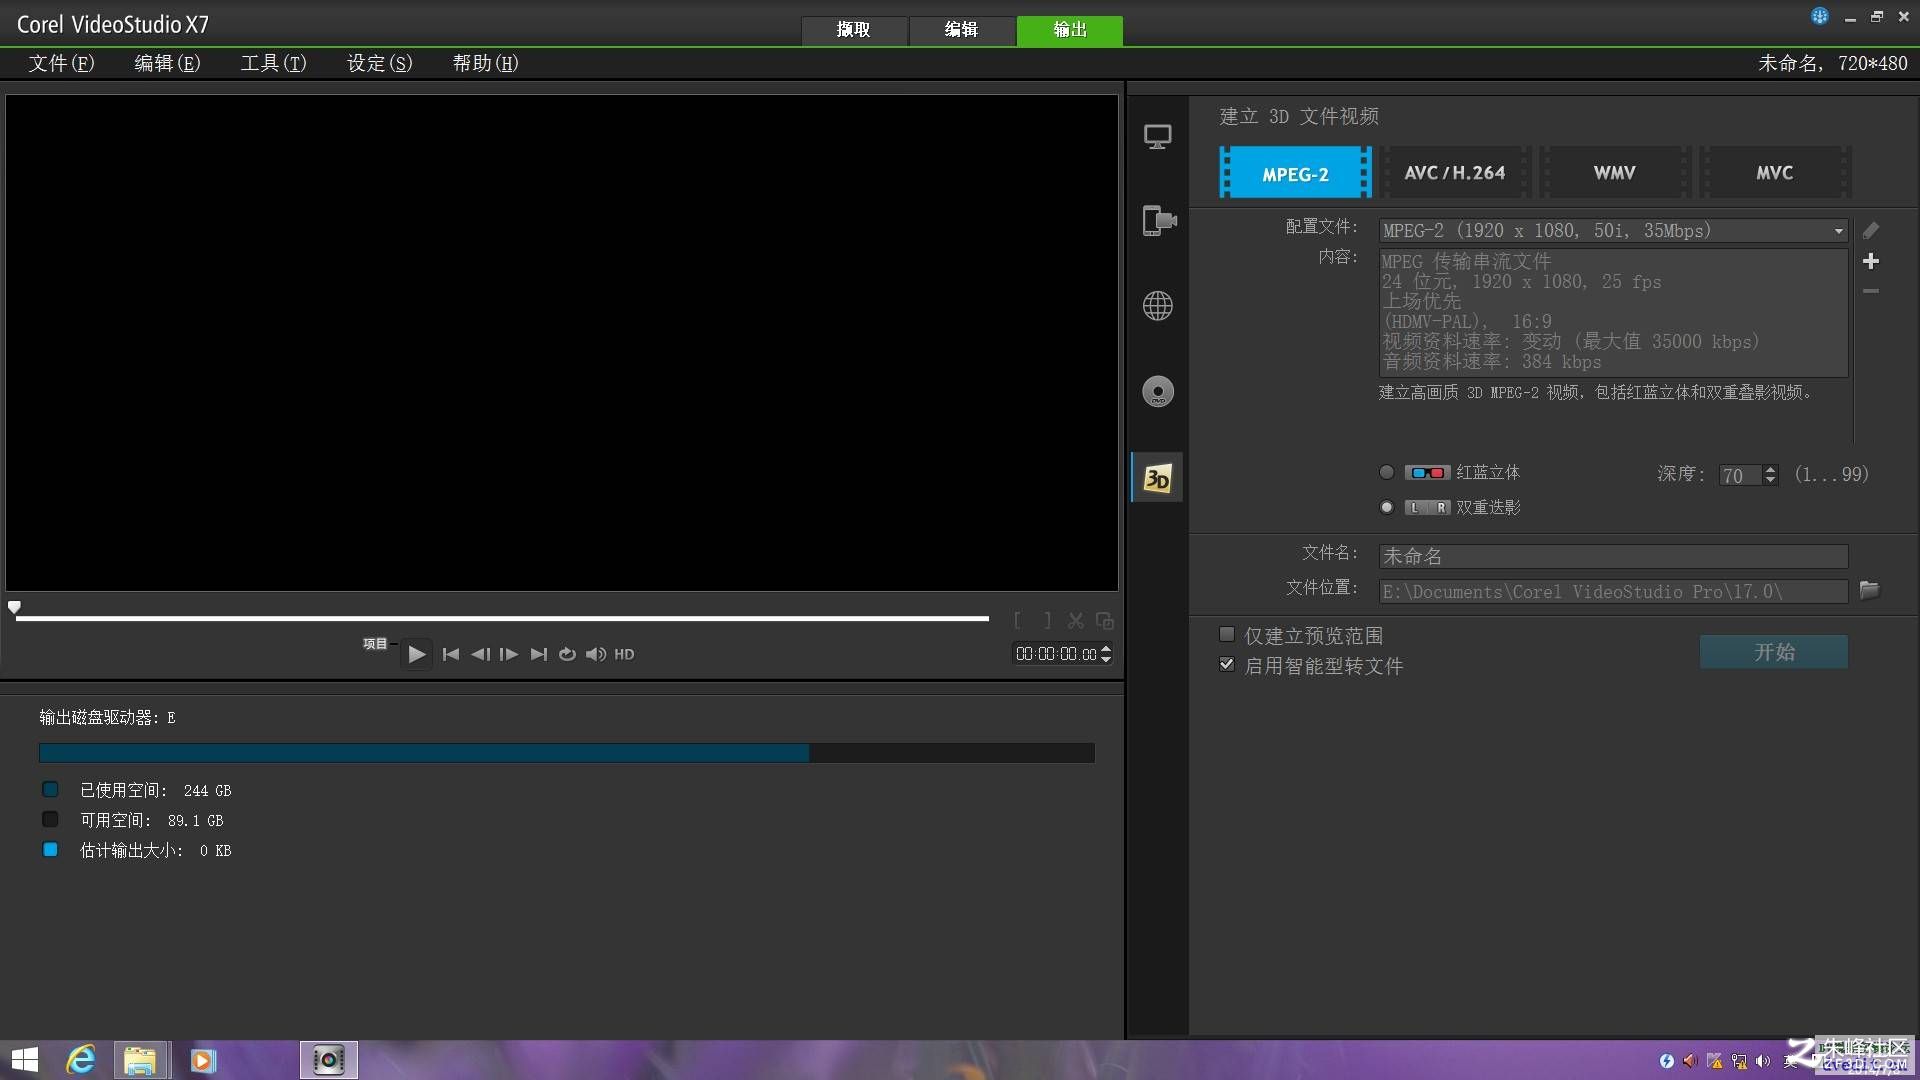Open the 工具(T) menu

274,63
